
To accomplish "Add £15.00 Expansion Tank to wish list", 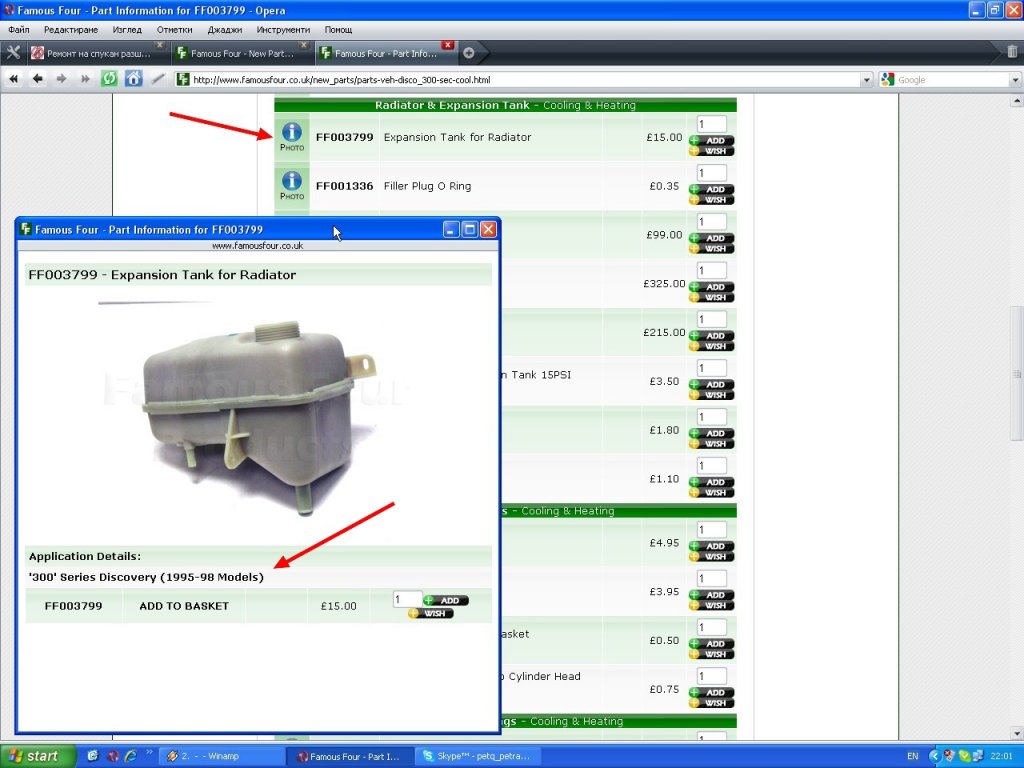I will [712, 151].
